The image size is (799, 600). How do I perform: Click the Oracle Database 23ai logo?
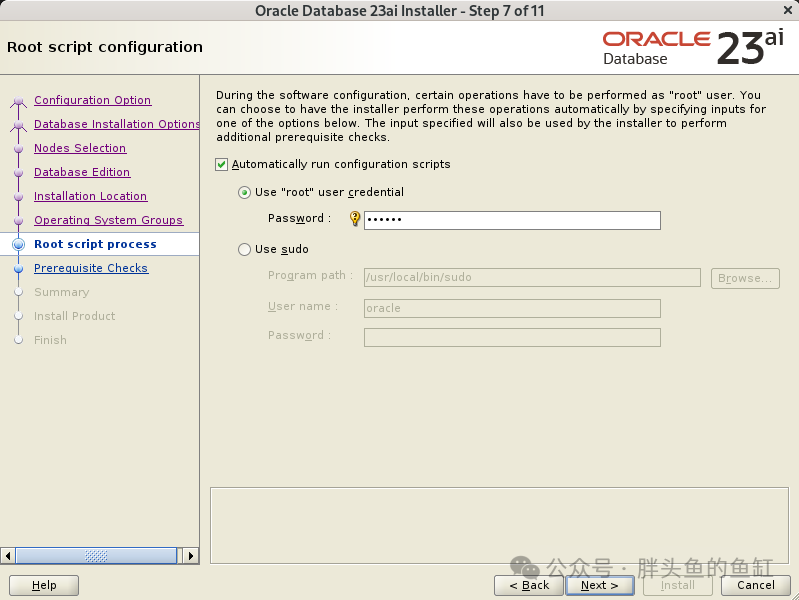[x=694, y=47]
